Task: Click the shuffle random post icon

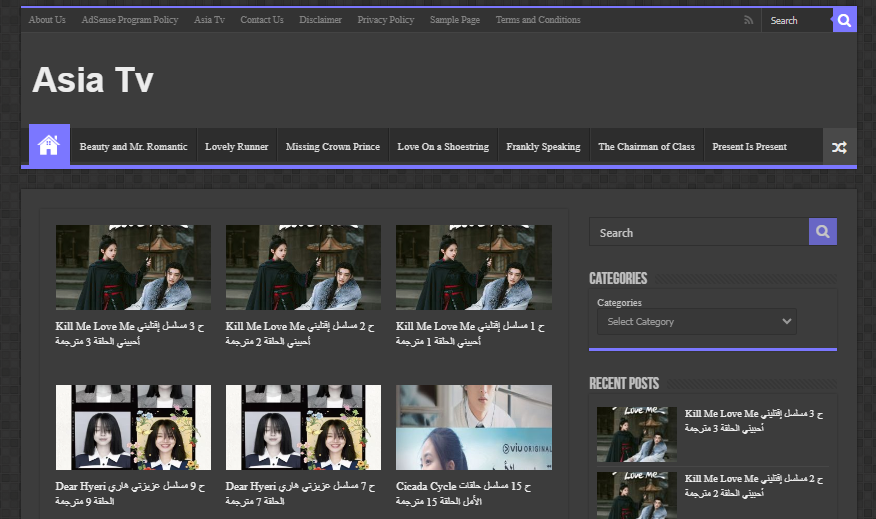Action: (839, 147)
